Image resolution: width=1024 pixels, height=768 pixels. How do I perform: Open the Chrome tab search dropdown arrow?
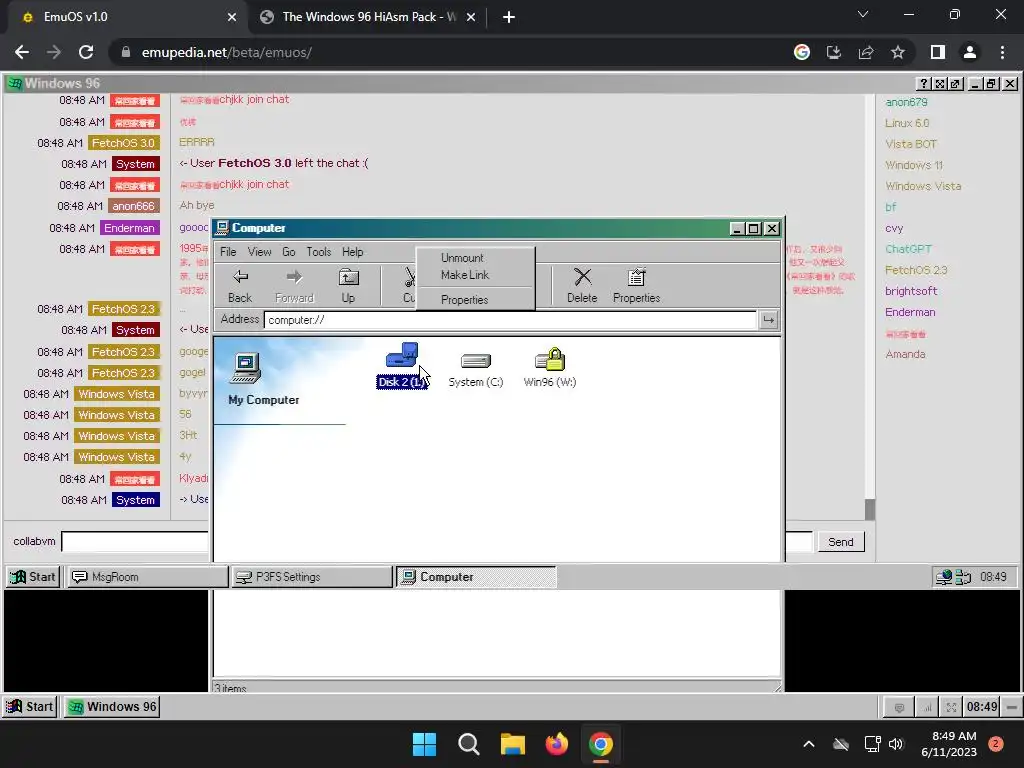click(x=863, y=14)
